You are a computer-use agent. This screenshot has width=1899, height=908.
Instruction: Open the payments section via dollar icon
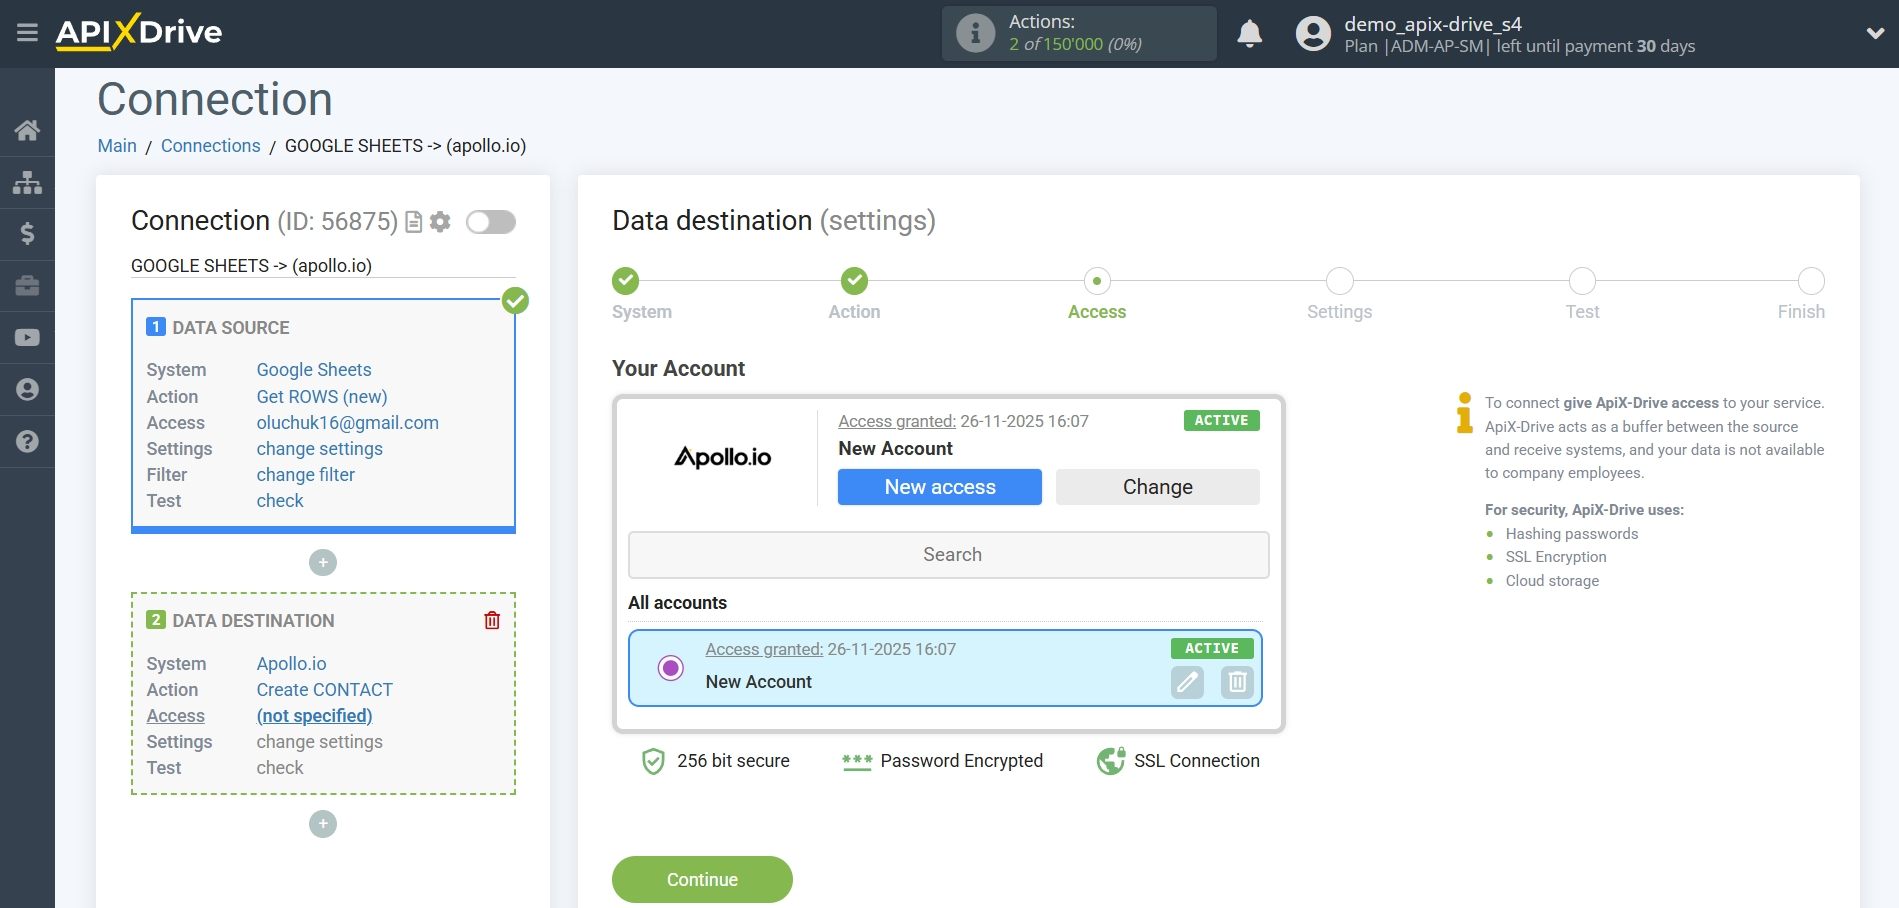pos(27,234)
